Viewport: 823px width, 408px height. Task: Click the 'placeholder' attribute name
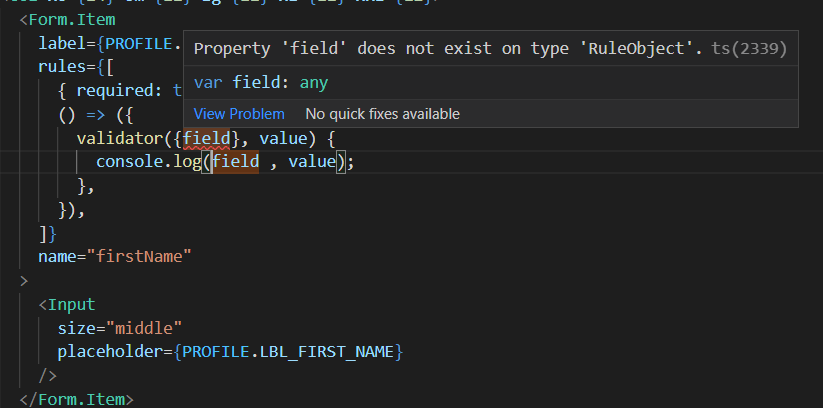click(110, 352)
